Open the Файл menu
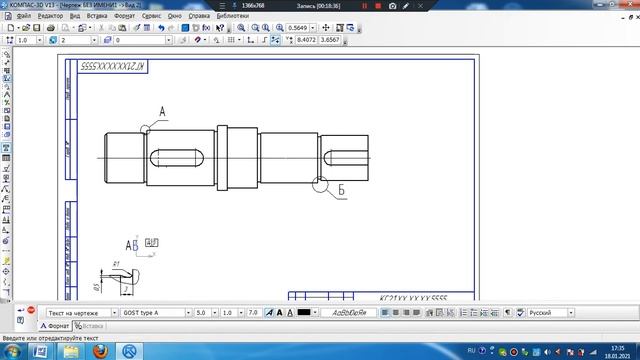 (24, 16)
